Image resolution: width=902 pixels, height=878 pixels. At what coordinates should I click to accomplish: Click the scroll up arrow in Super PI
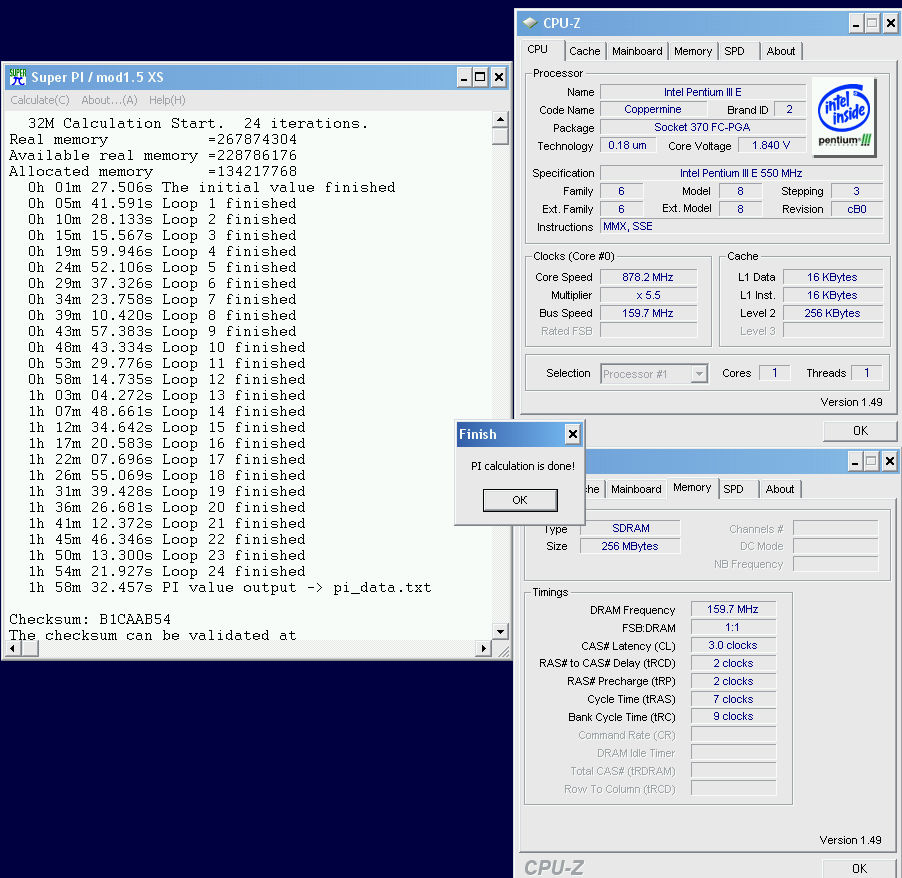(x=500, y=120)
